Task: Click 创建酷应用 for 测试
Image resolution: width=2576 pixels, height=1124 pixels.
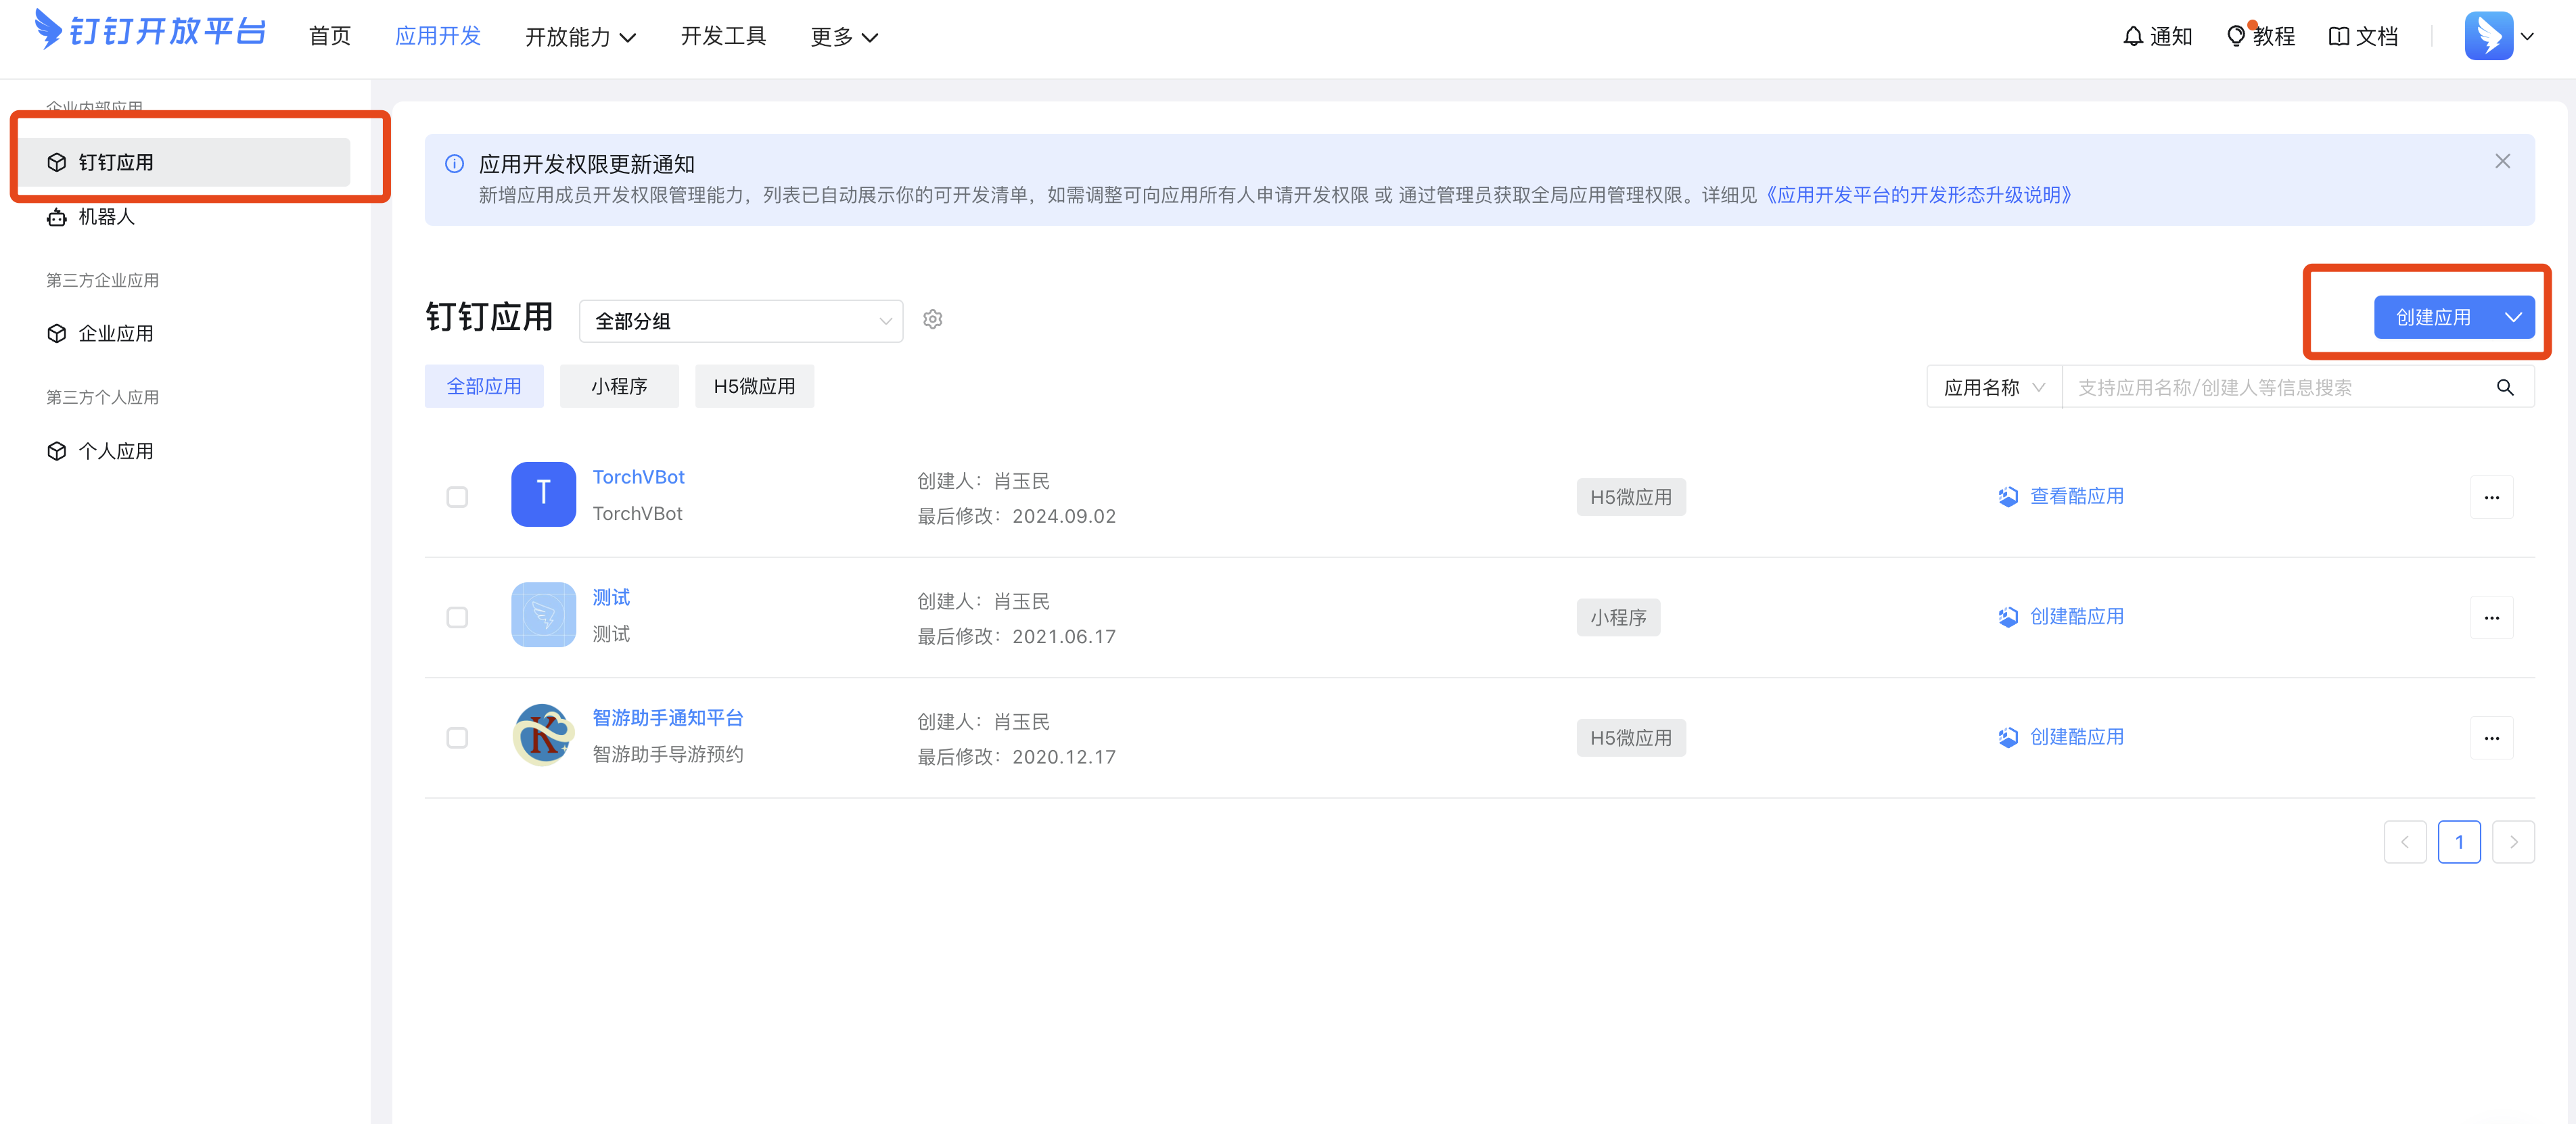Action: [2076, 616]
